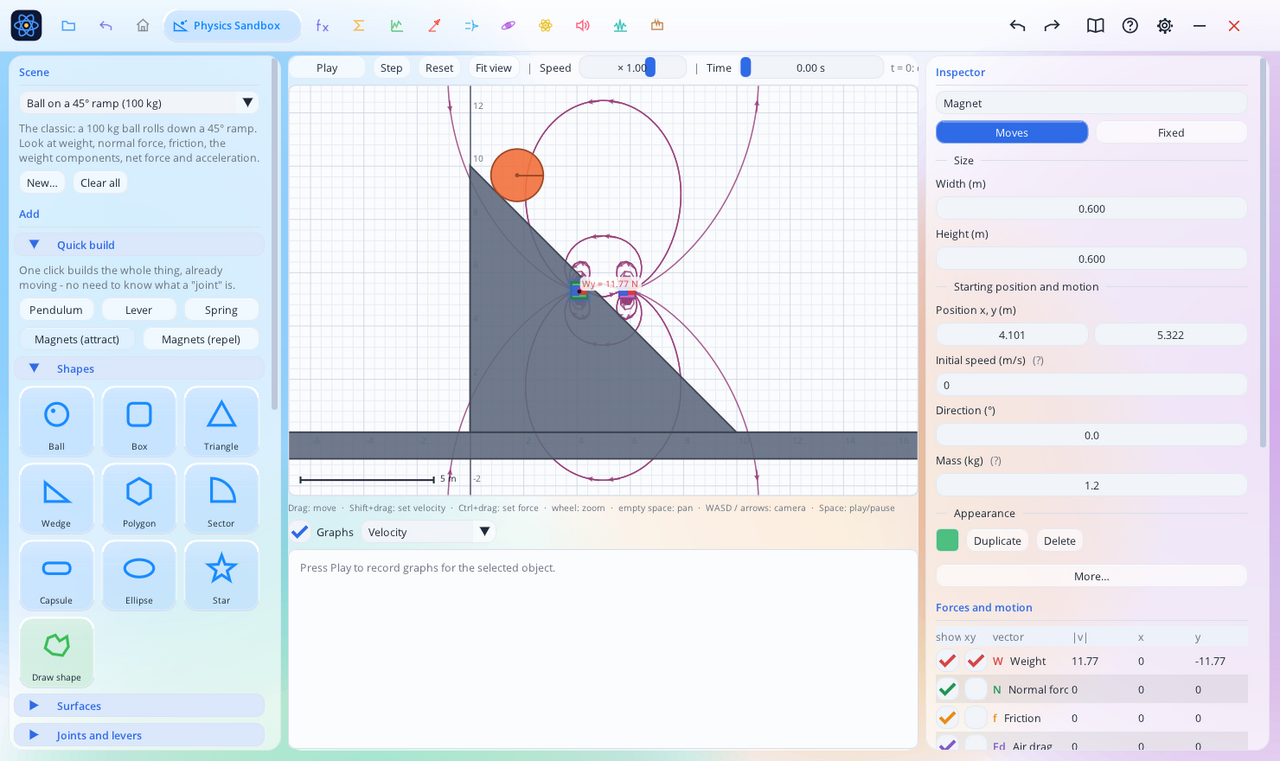Toggle xy components checkbox for Weight
1280x761 pixels.
(x=975, y=661)
